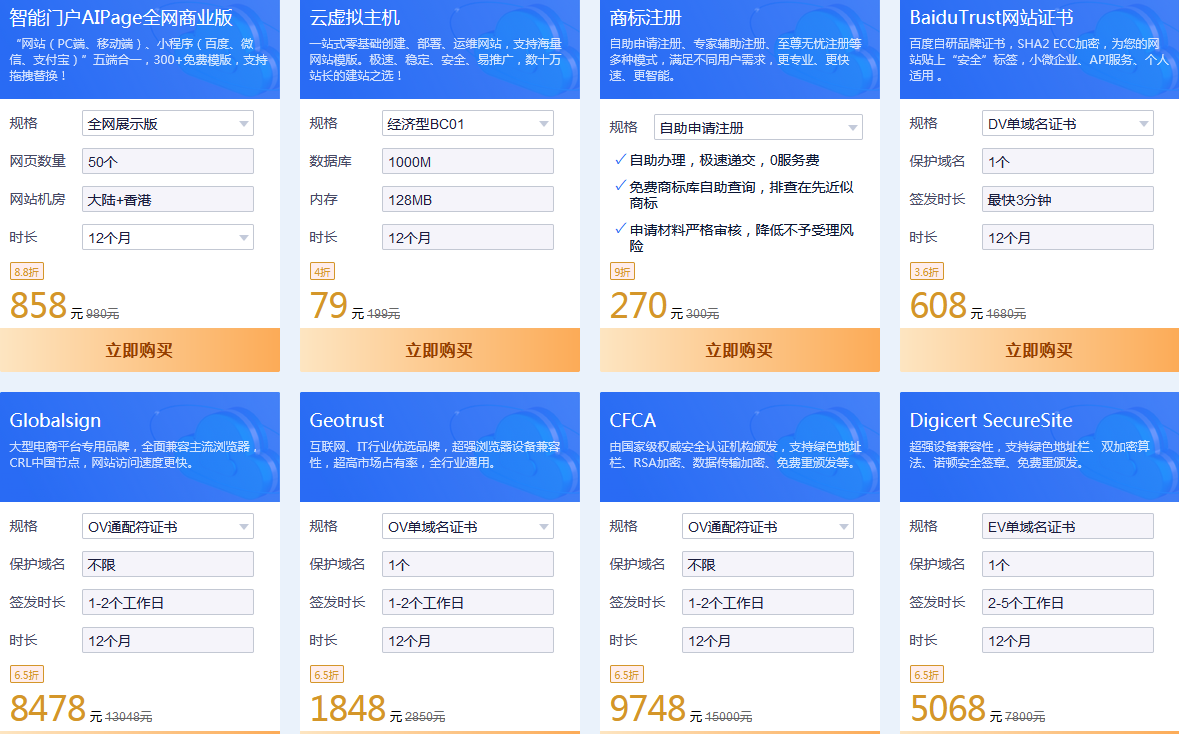Open Globalsign card title

(55, 420)
